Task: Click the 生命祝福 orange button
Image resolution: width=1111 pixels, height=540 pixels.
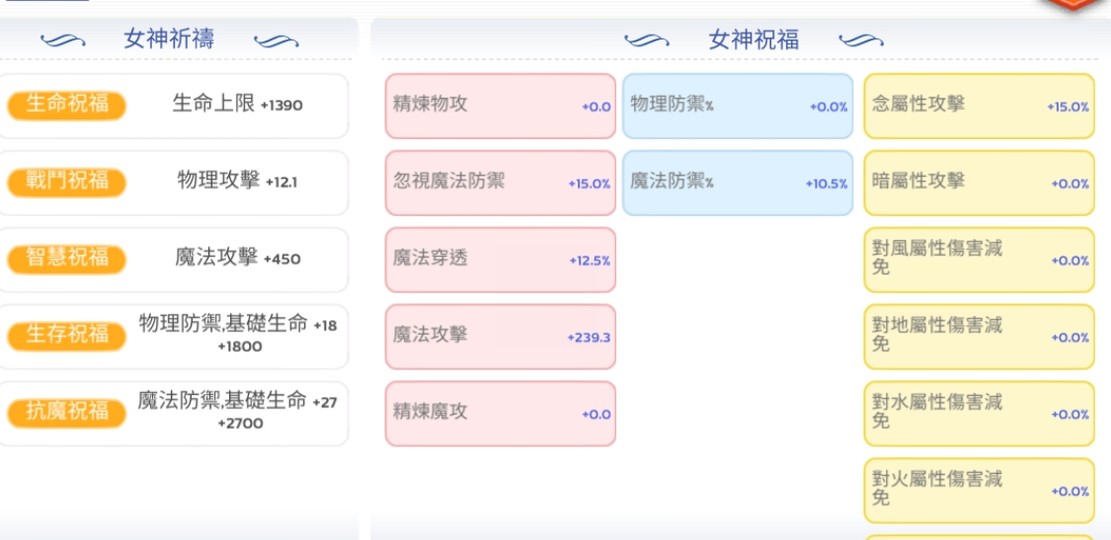Action: (x=67, y=106)
